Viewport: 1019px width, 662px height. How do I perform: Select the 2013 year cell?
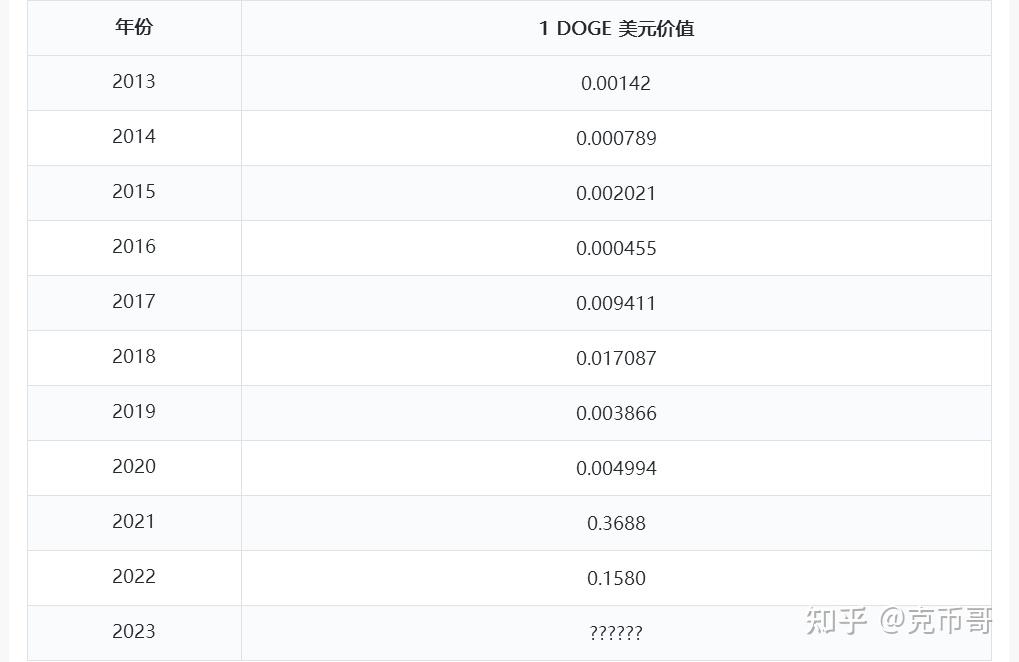point(134,83)
